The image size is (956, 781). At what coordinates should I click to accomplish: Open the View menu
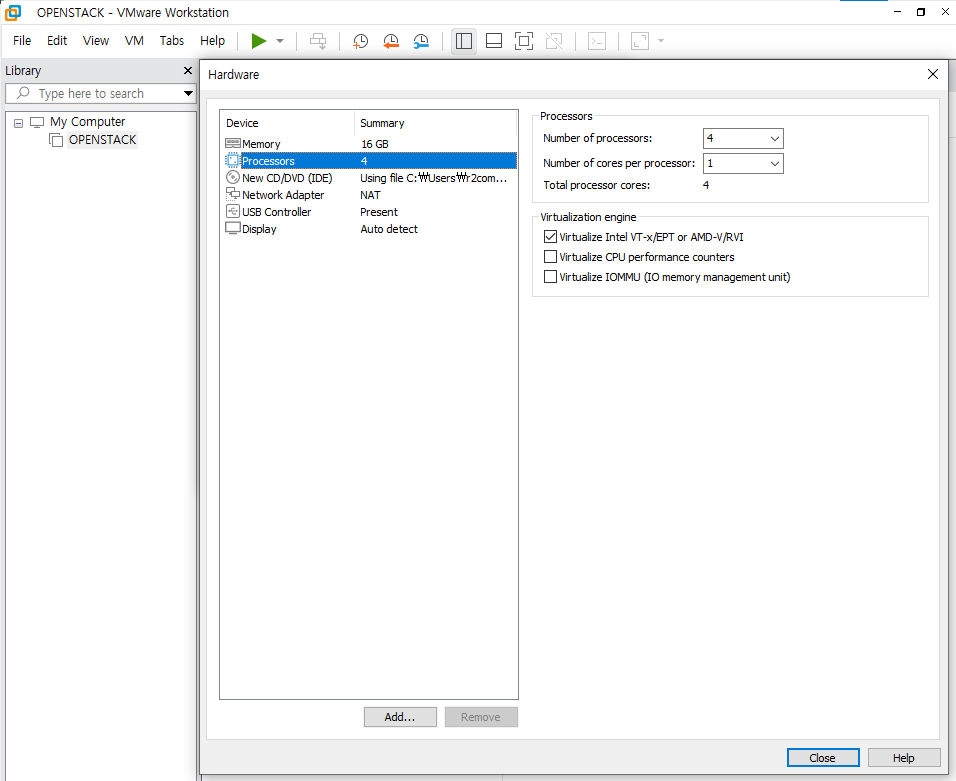tap(96, 41)
